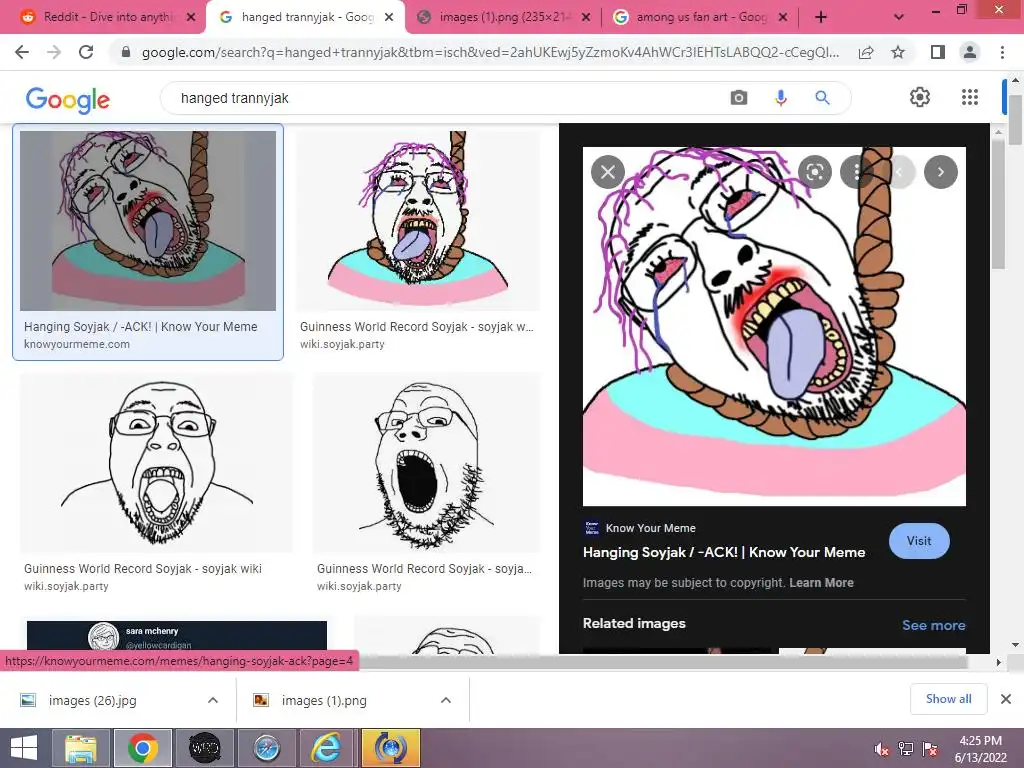Open the Chrome three-dot menu
The image size is (1024, 768).
pos(1002,52)
